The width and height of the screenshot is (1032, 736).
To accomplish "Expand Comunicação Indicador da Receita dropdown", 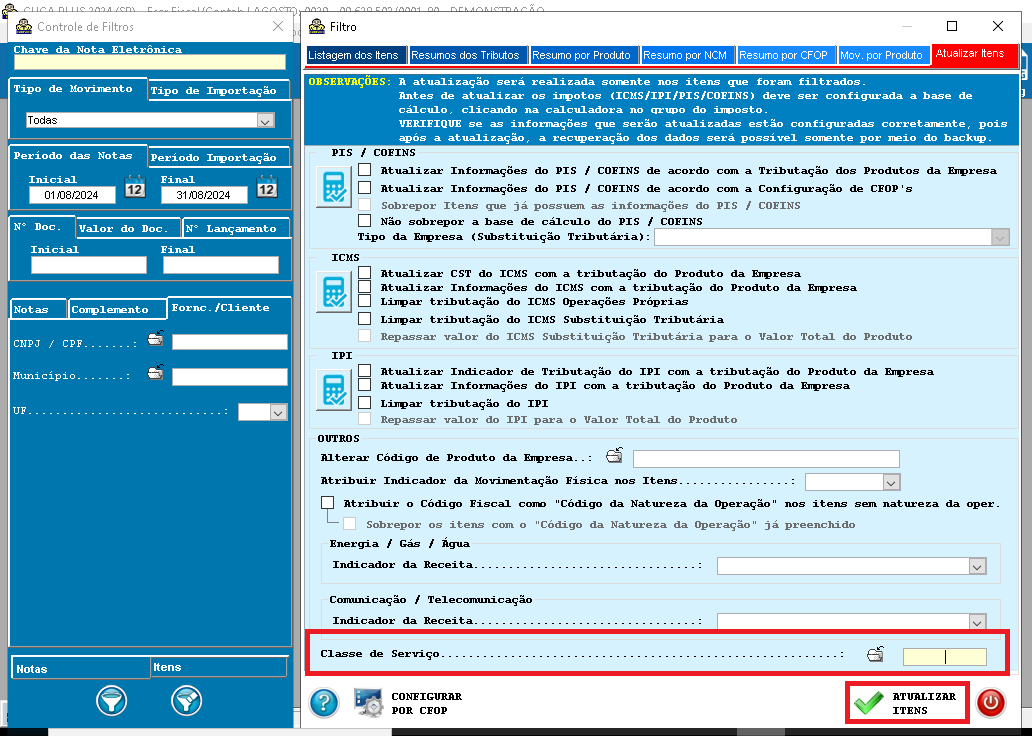I will [x=977, y=621].
